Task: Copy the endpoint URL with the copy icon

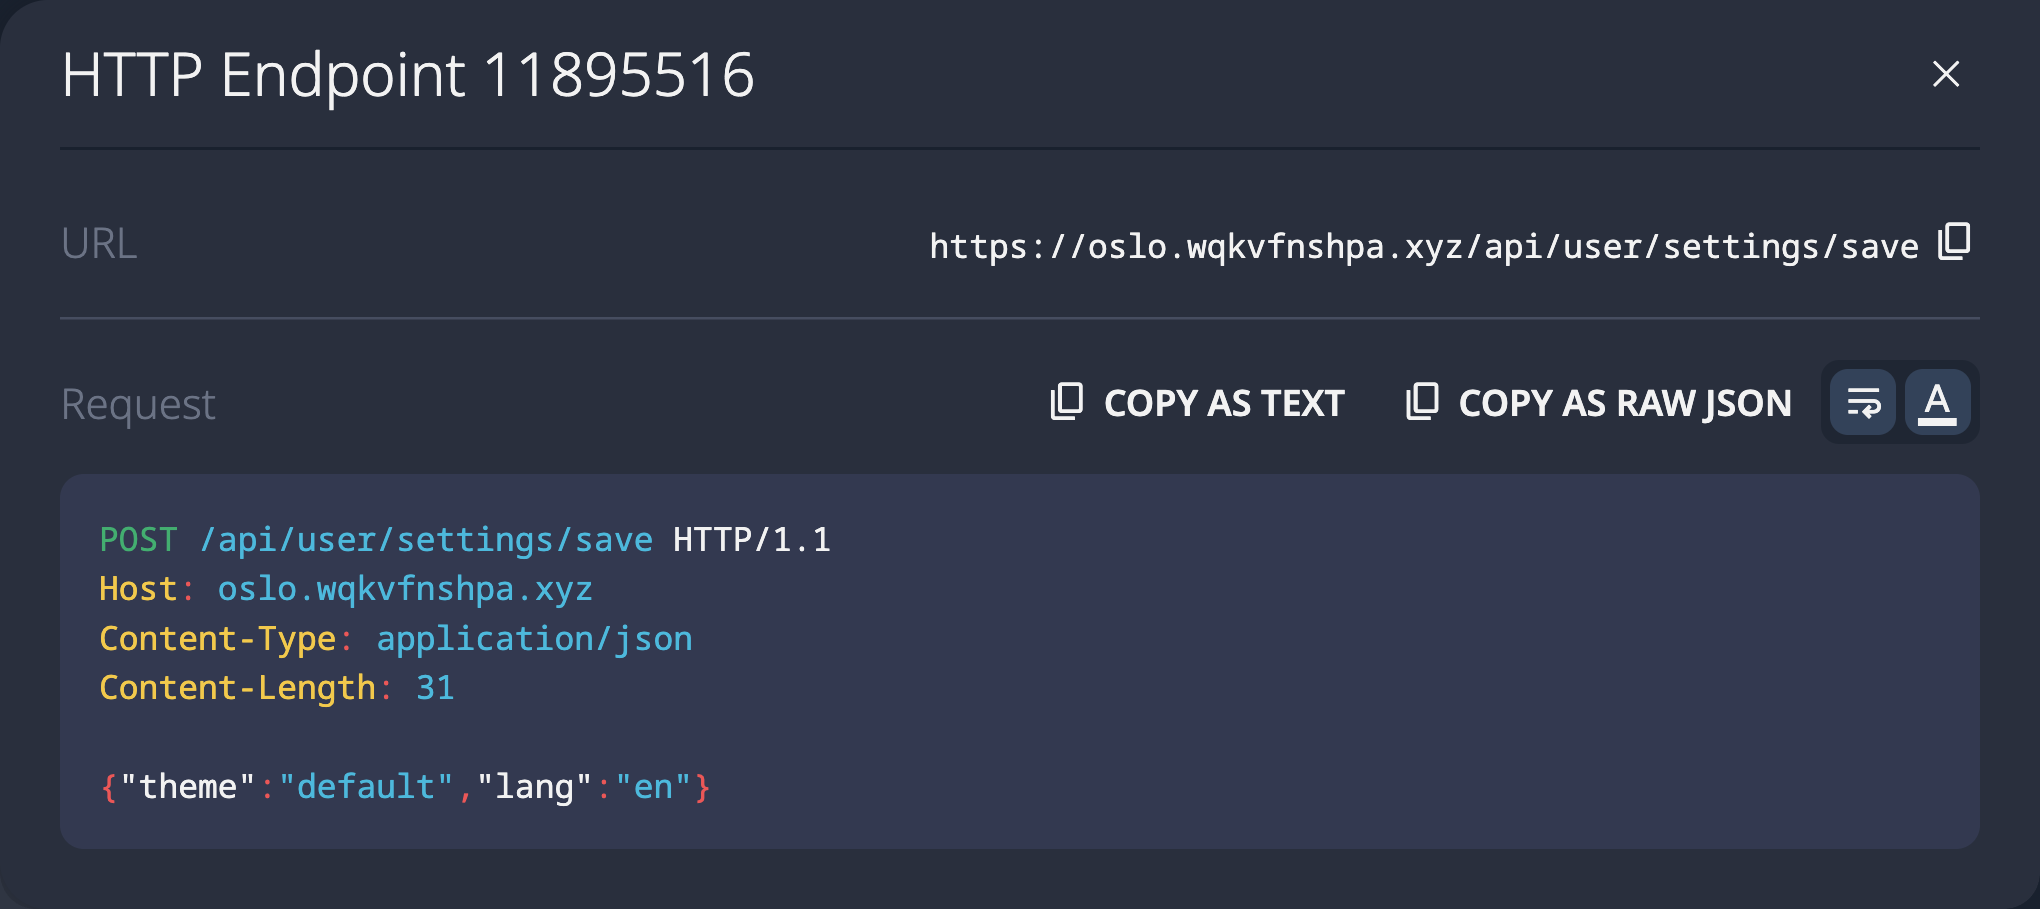Action: (1954, 242)
